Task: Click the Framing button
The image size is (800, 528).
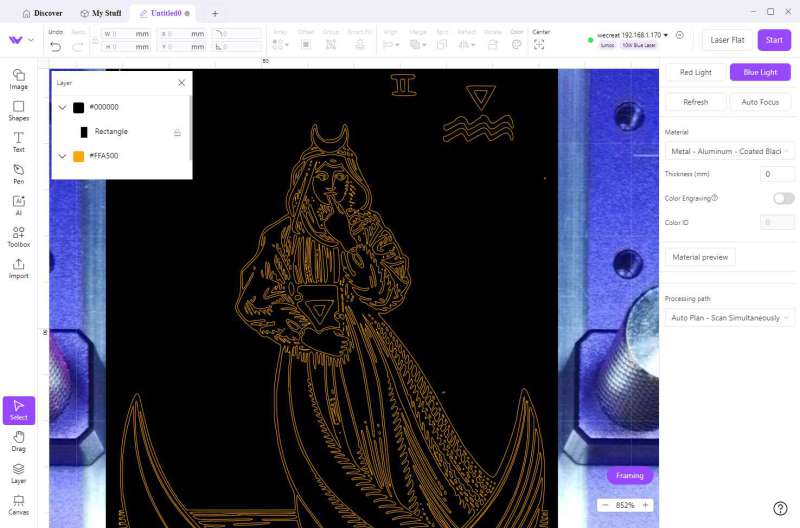Action: click(630, 475)
